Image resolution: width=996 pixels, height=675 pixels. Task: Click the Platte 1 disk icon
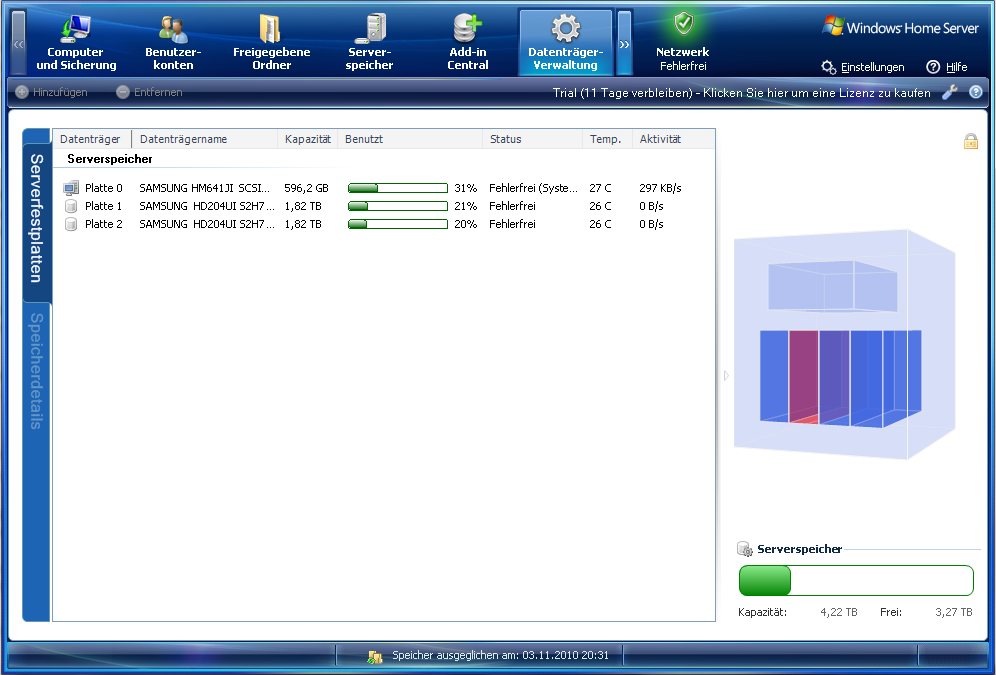[x=71, y=206]
